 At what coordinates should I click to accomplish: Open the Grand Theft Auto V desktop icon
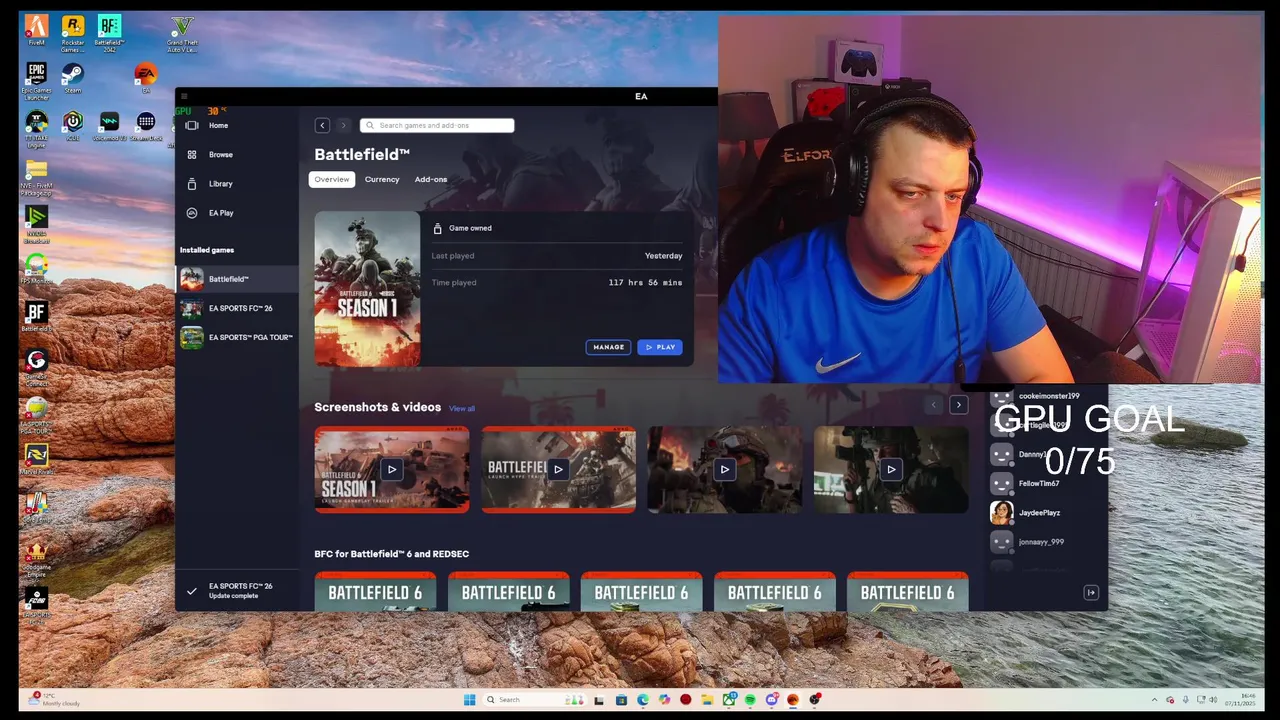[x=182, y=32]
